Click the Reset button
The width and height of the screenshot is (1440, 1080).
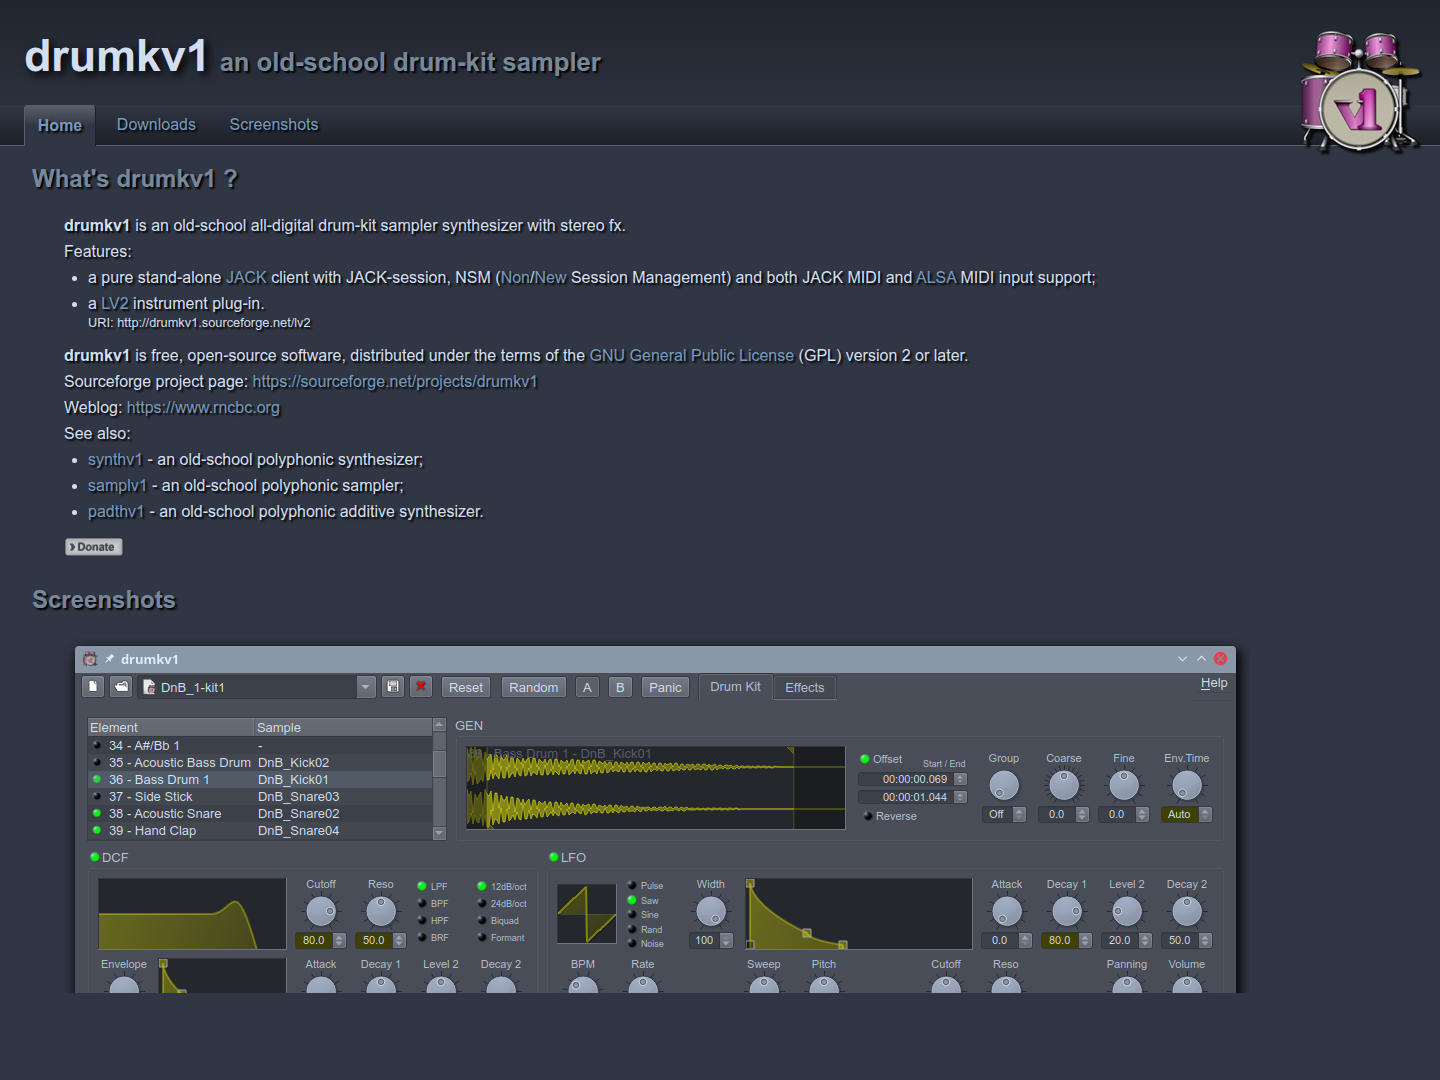[x=466, y=687]
